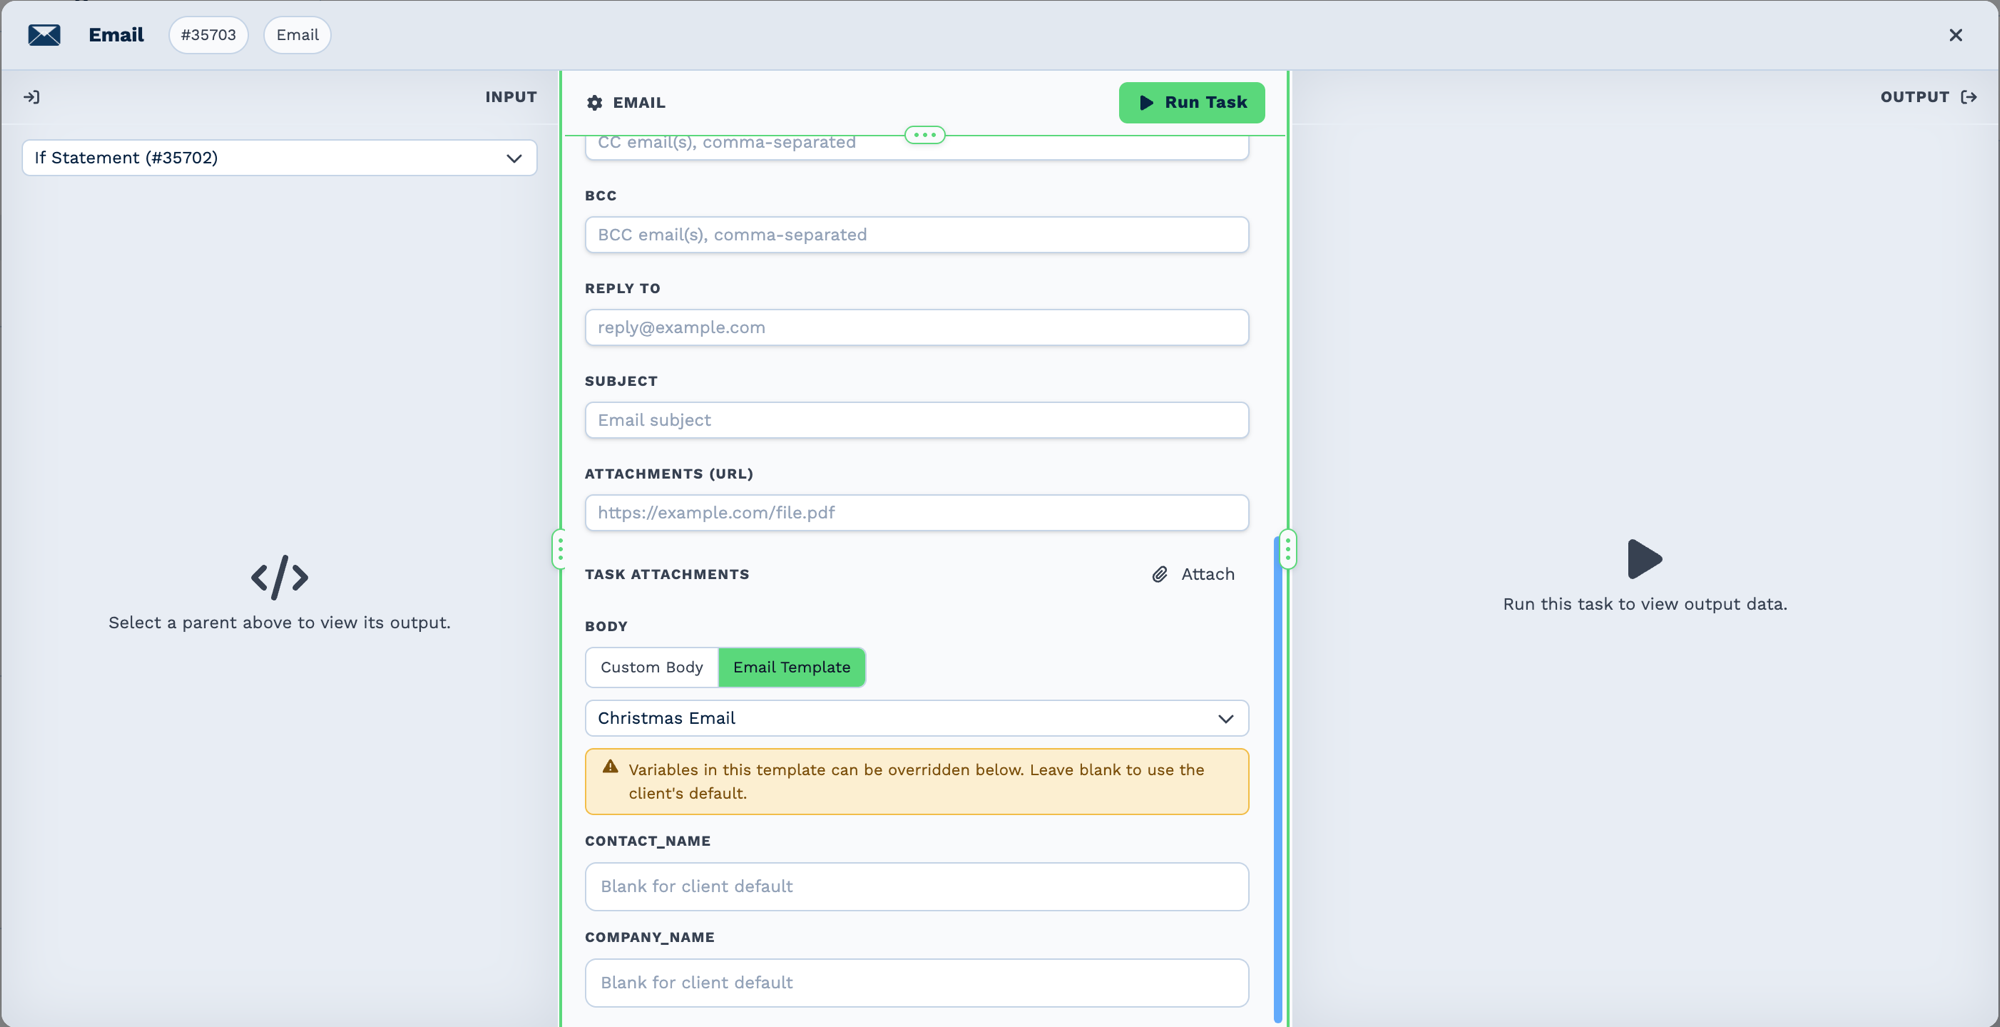The height and width of the screenshot is (1027, 2000).
Task: Click the 'Select a parent above' hint text
Action: click(280, 623)
